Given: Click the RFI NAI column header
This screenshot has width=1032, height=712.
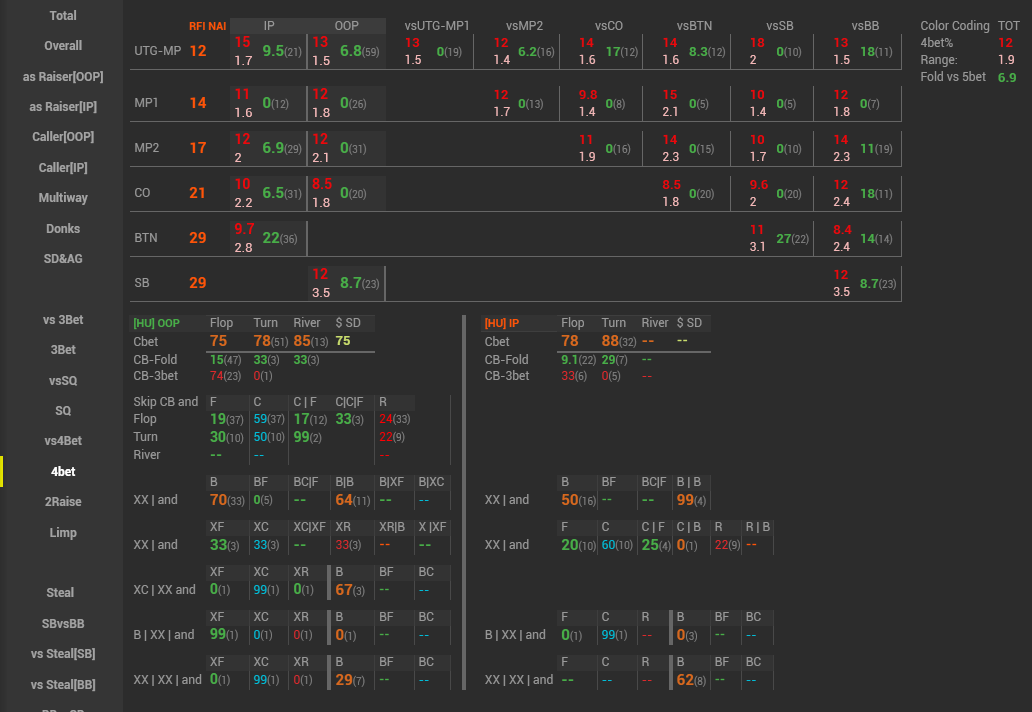Looking at the screenshot, I should point(208,26).
